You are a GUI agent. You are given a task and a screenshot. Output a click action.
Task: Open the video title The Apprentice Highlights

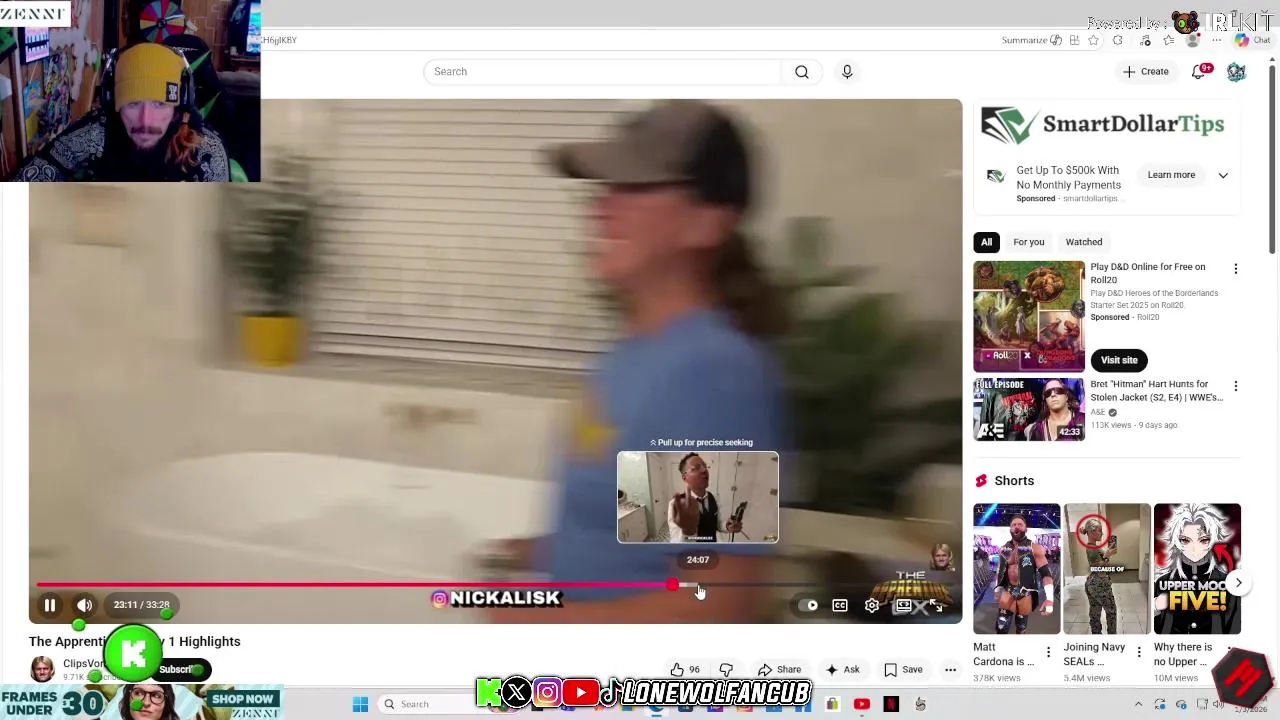tap(135, 641)
